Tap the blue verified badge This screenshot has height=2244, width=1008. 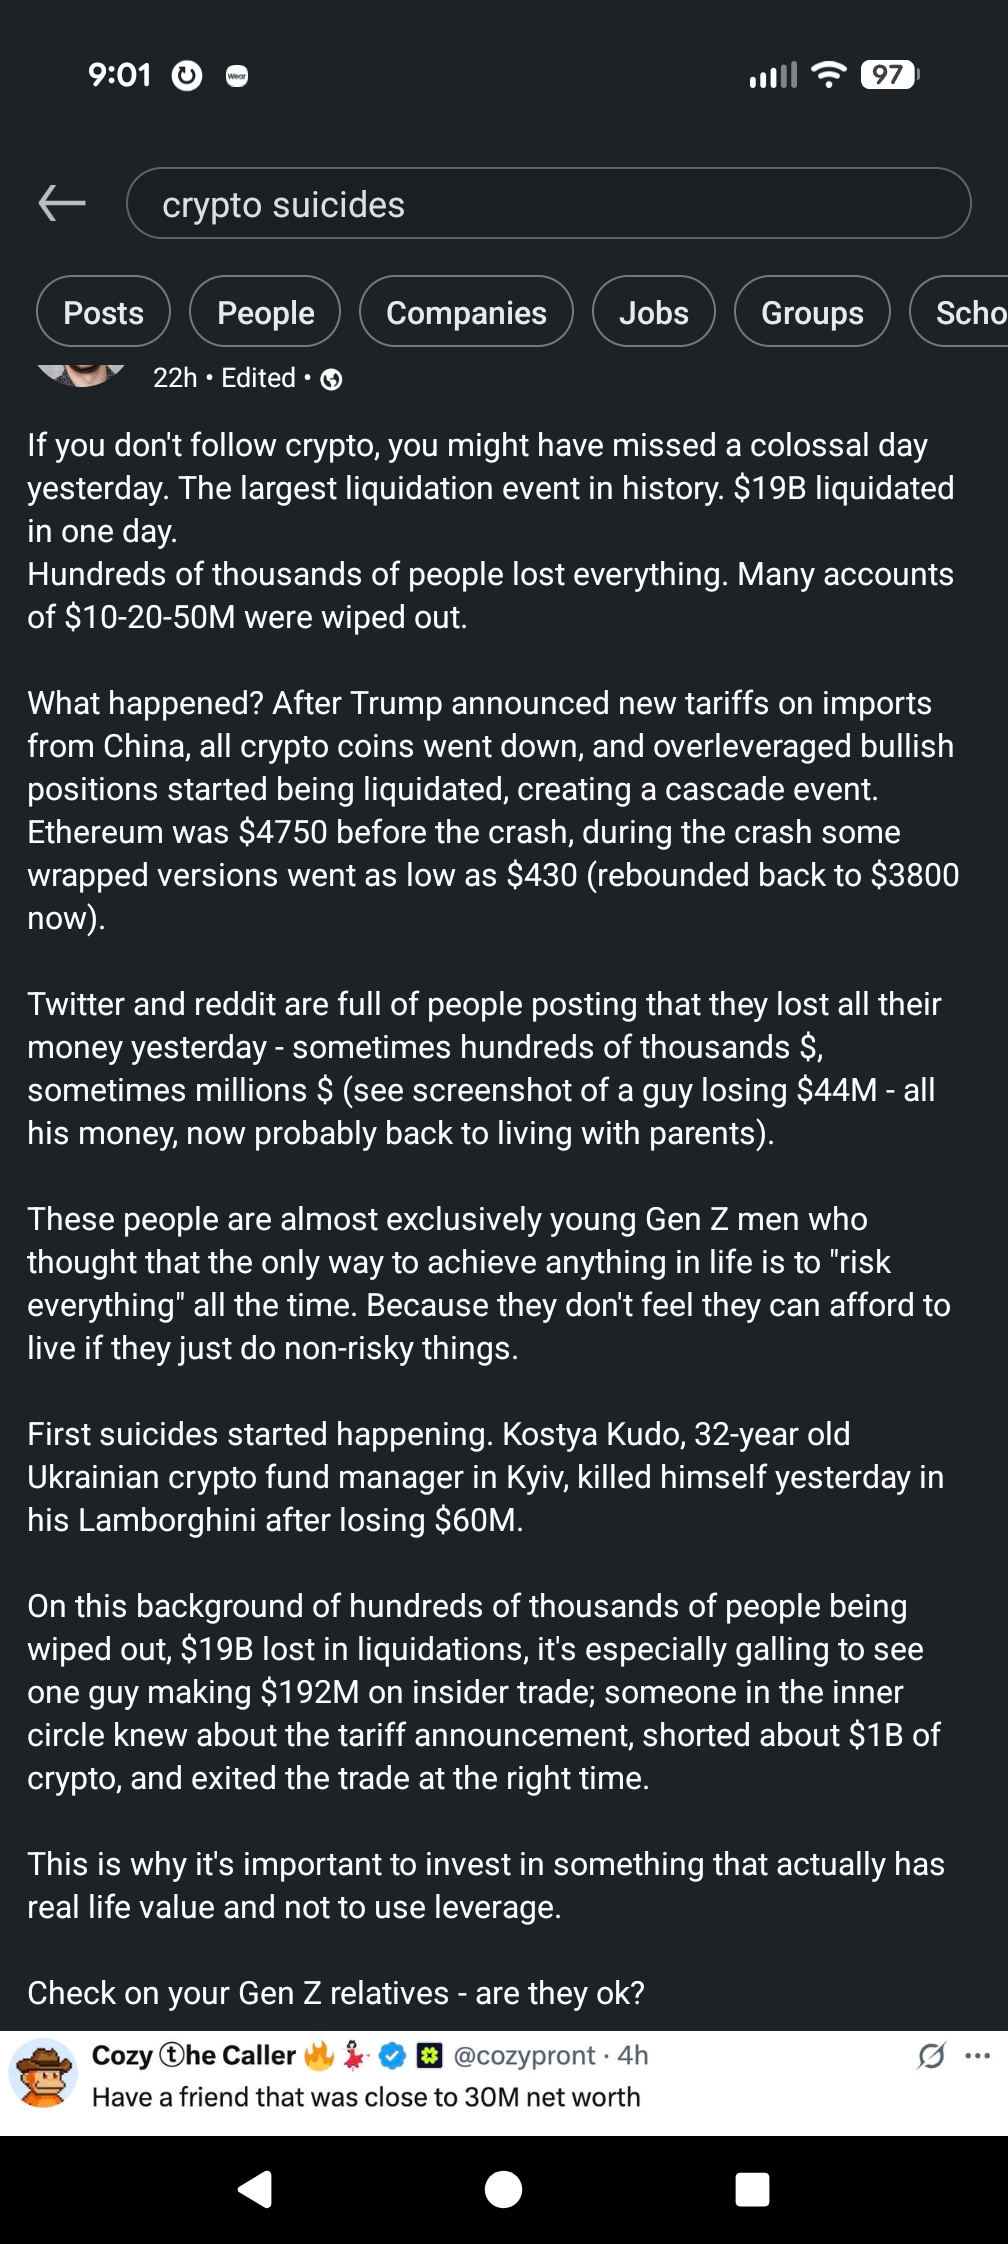coord(392,2056)
